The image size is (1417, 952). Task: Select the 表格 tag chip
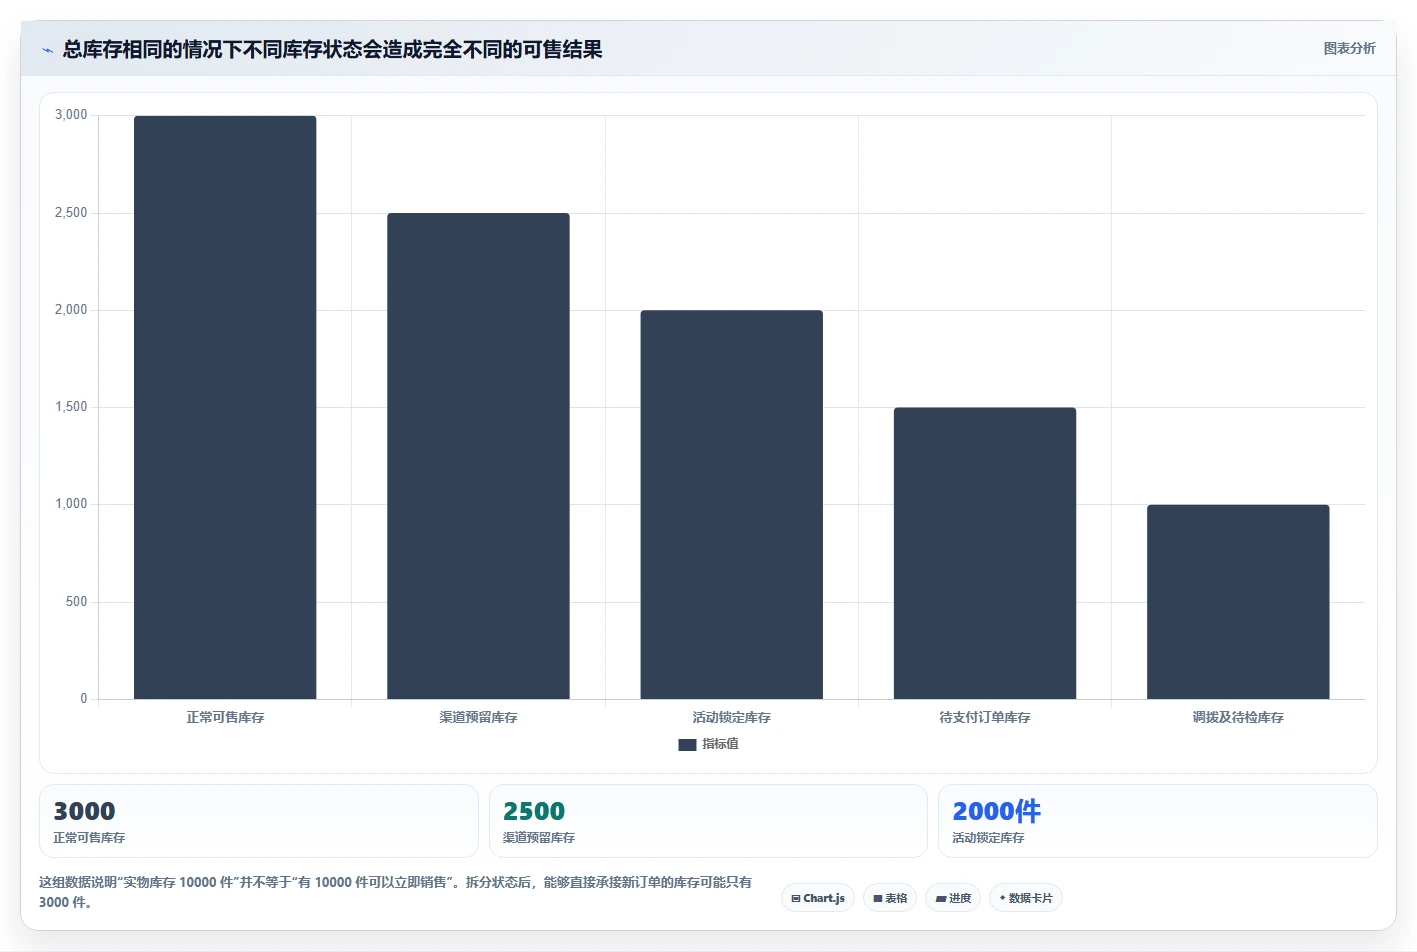[x=890, y=898]
